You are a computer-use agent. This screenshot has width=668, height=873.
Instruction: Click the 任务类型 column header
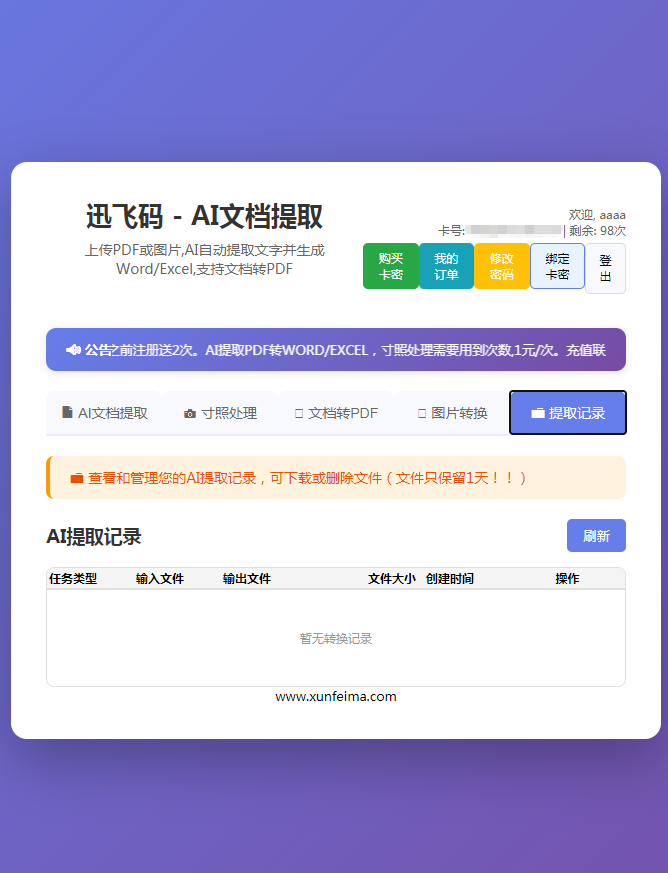coord(73,578)
